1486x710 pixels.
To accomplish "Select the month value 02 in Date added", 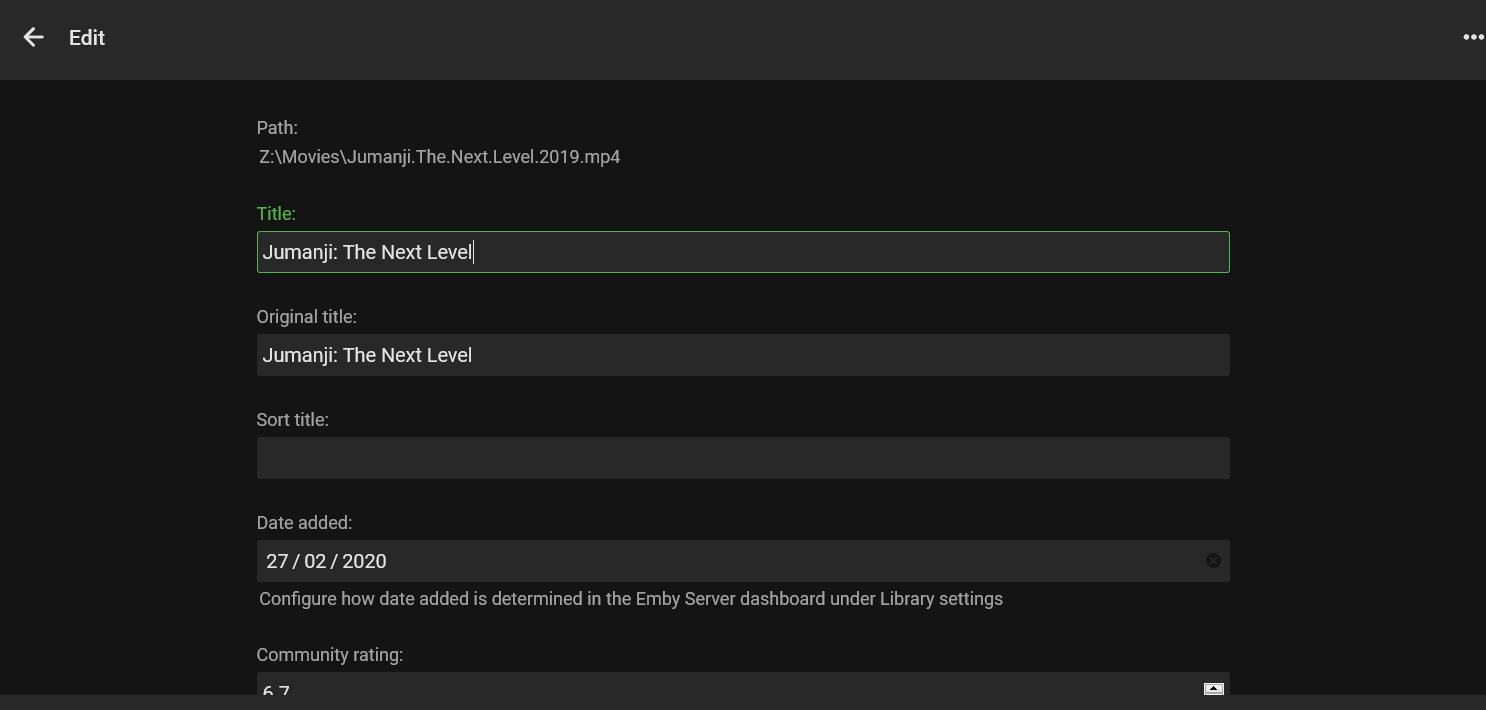I will [315, 561].
